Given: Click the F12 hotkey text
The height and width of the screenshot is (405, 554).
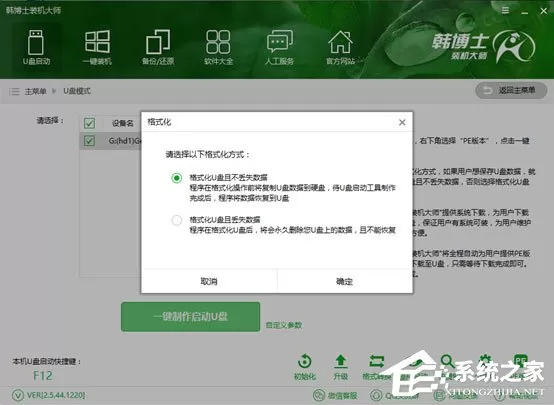Looking at the screenshot, I should click(x=43, y=375).
